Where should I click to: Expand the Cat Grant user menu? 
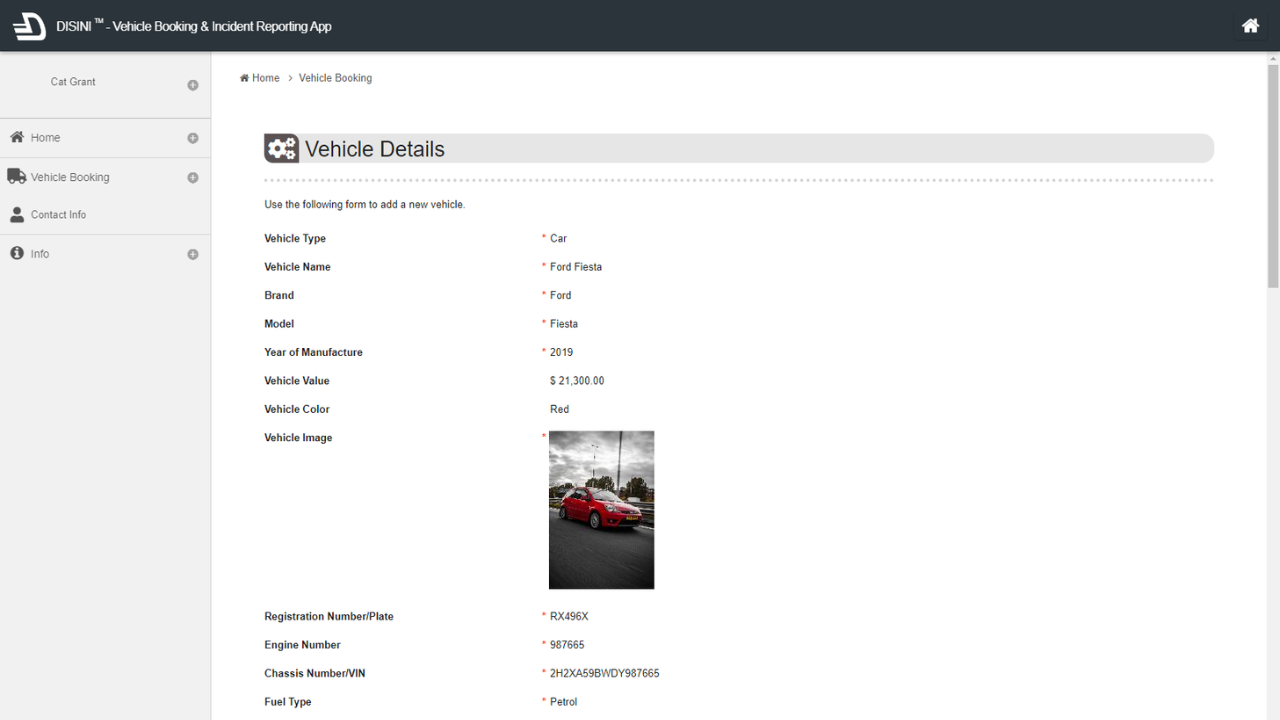point(193,85)
